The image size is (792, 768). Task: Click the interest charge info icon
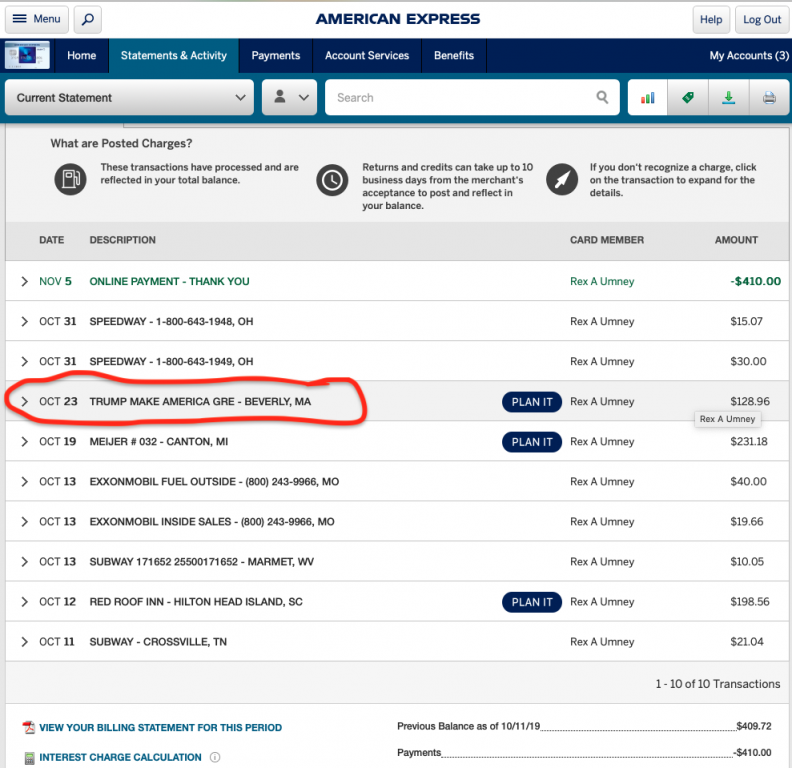click(x=215, y=757)
